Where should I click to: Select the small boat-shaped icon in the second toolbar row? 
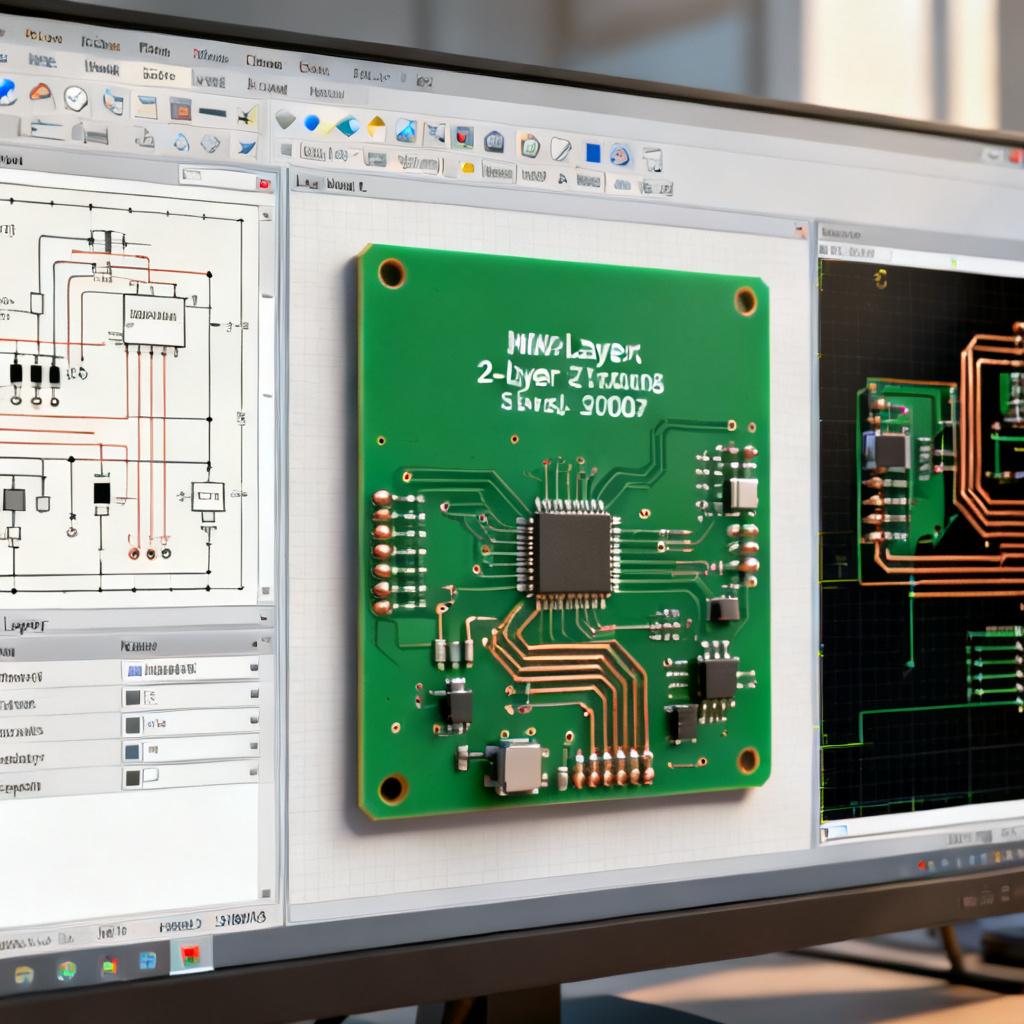tap(144, 138)
